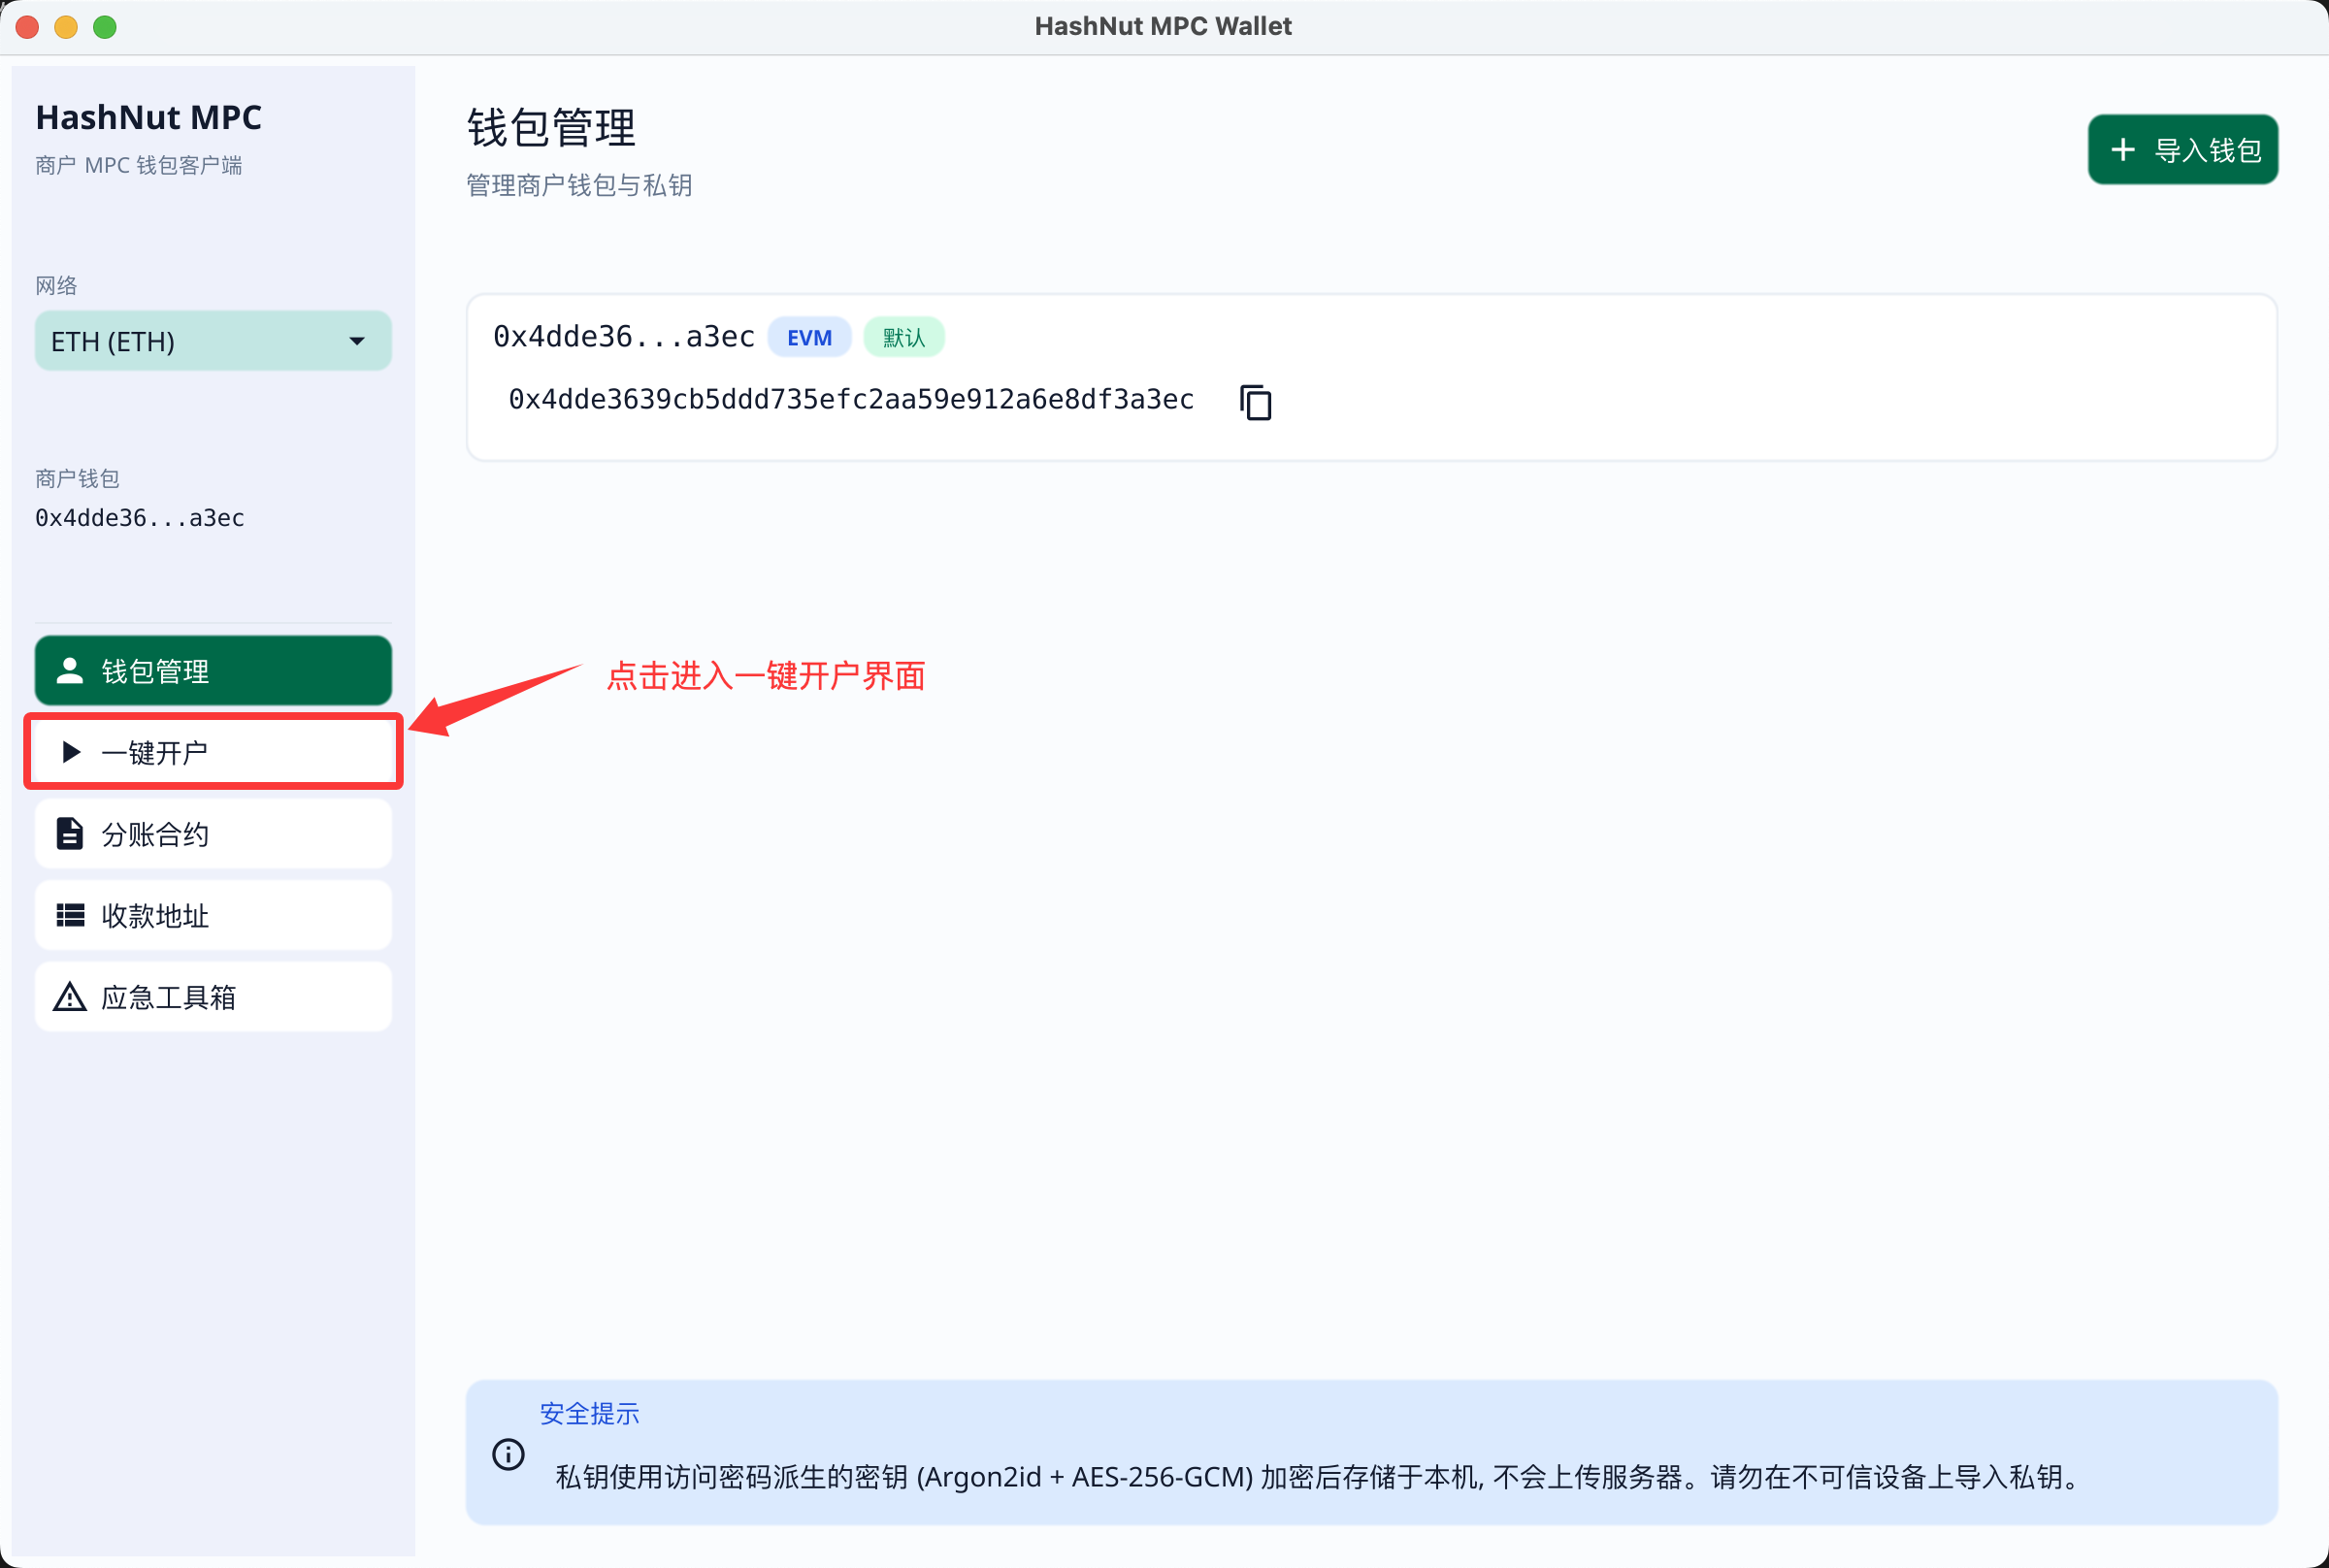This screenshot has height=1568, width=2329.
Task: Select the 0x4dde36...a3ec wallet card title
Action: [624, 337]
